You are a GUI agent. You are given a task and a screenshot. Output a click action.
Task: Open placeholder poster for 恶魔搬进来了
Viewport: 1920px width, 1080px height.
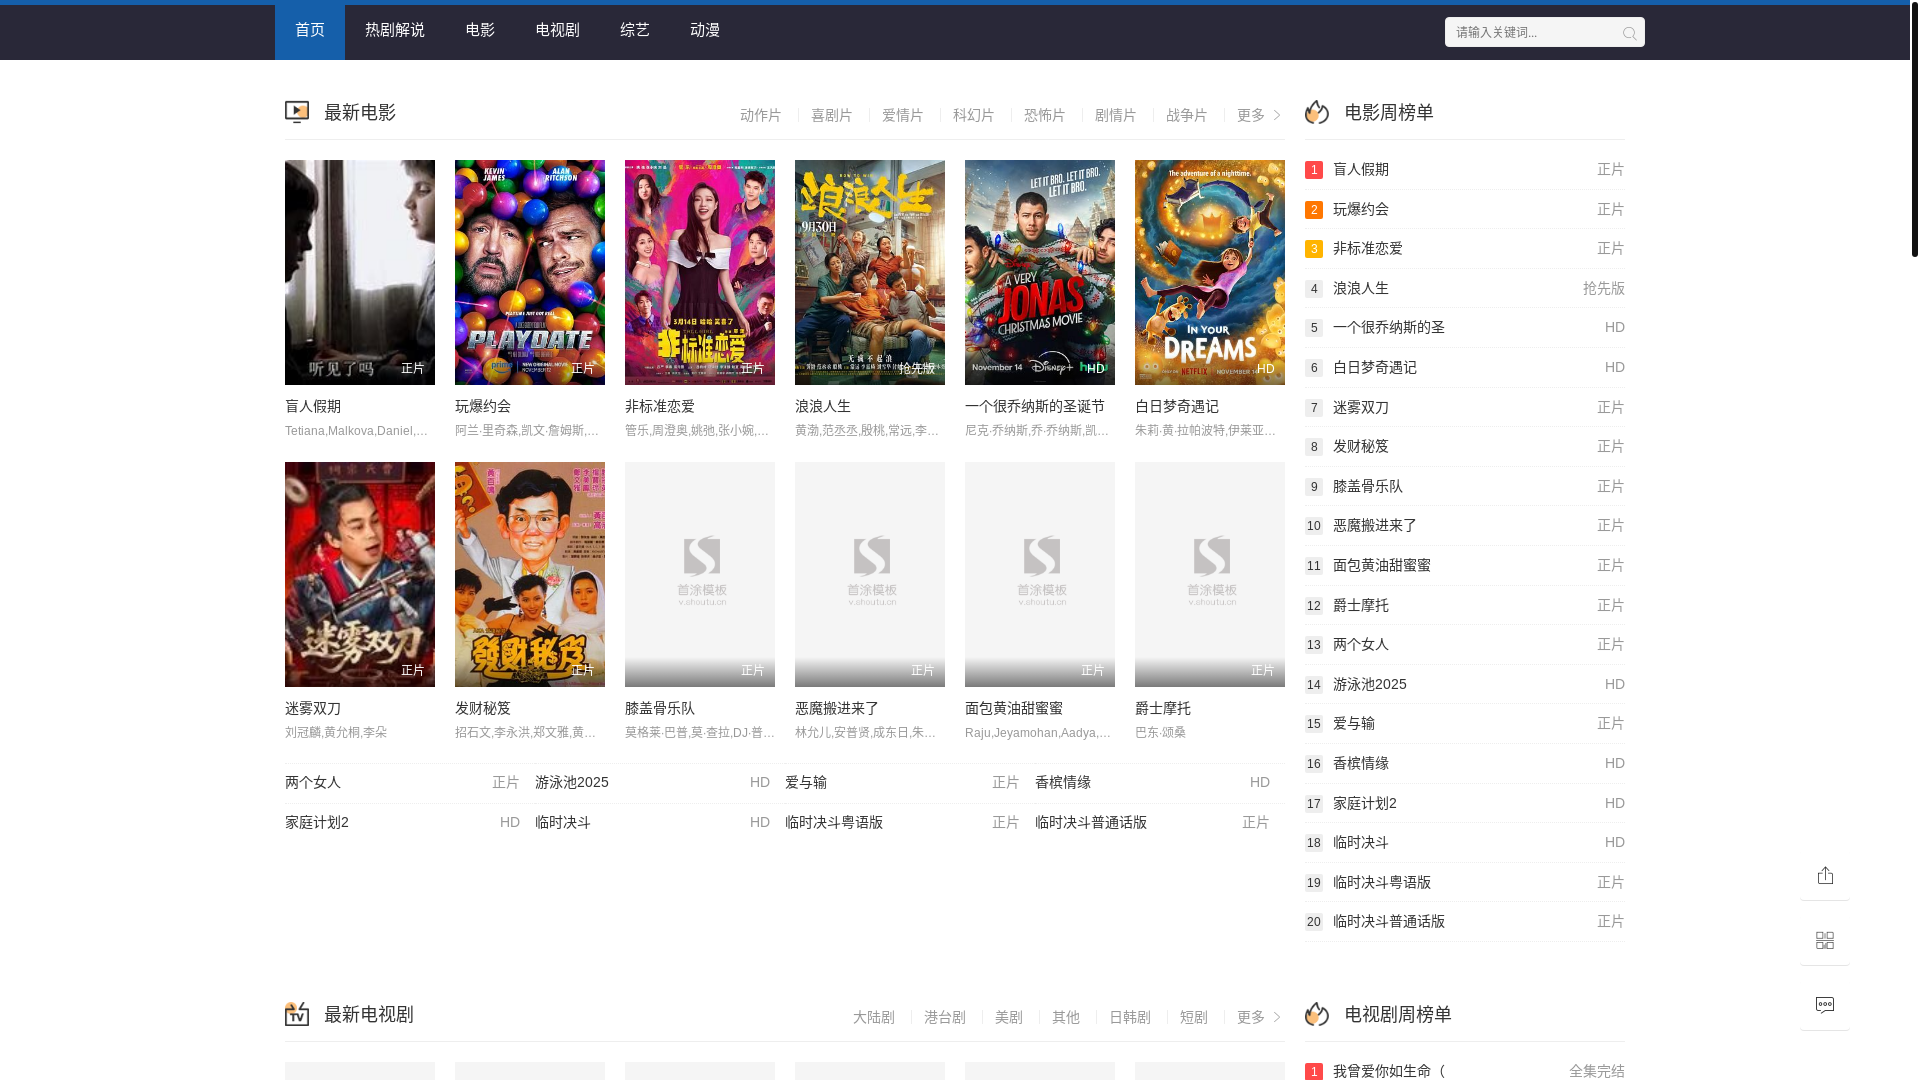pos(870,574)
